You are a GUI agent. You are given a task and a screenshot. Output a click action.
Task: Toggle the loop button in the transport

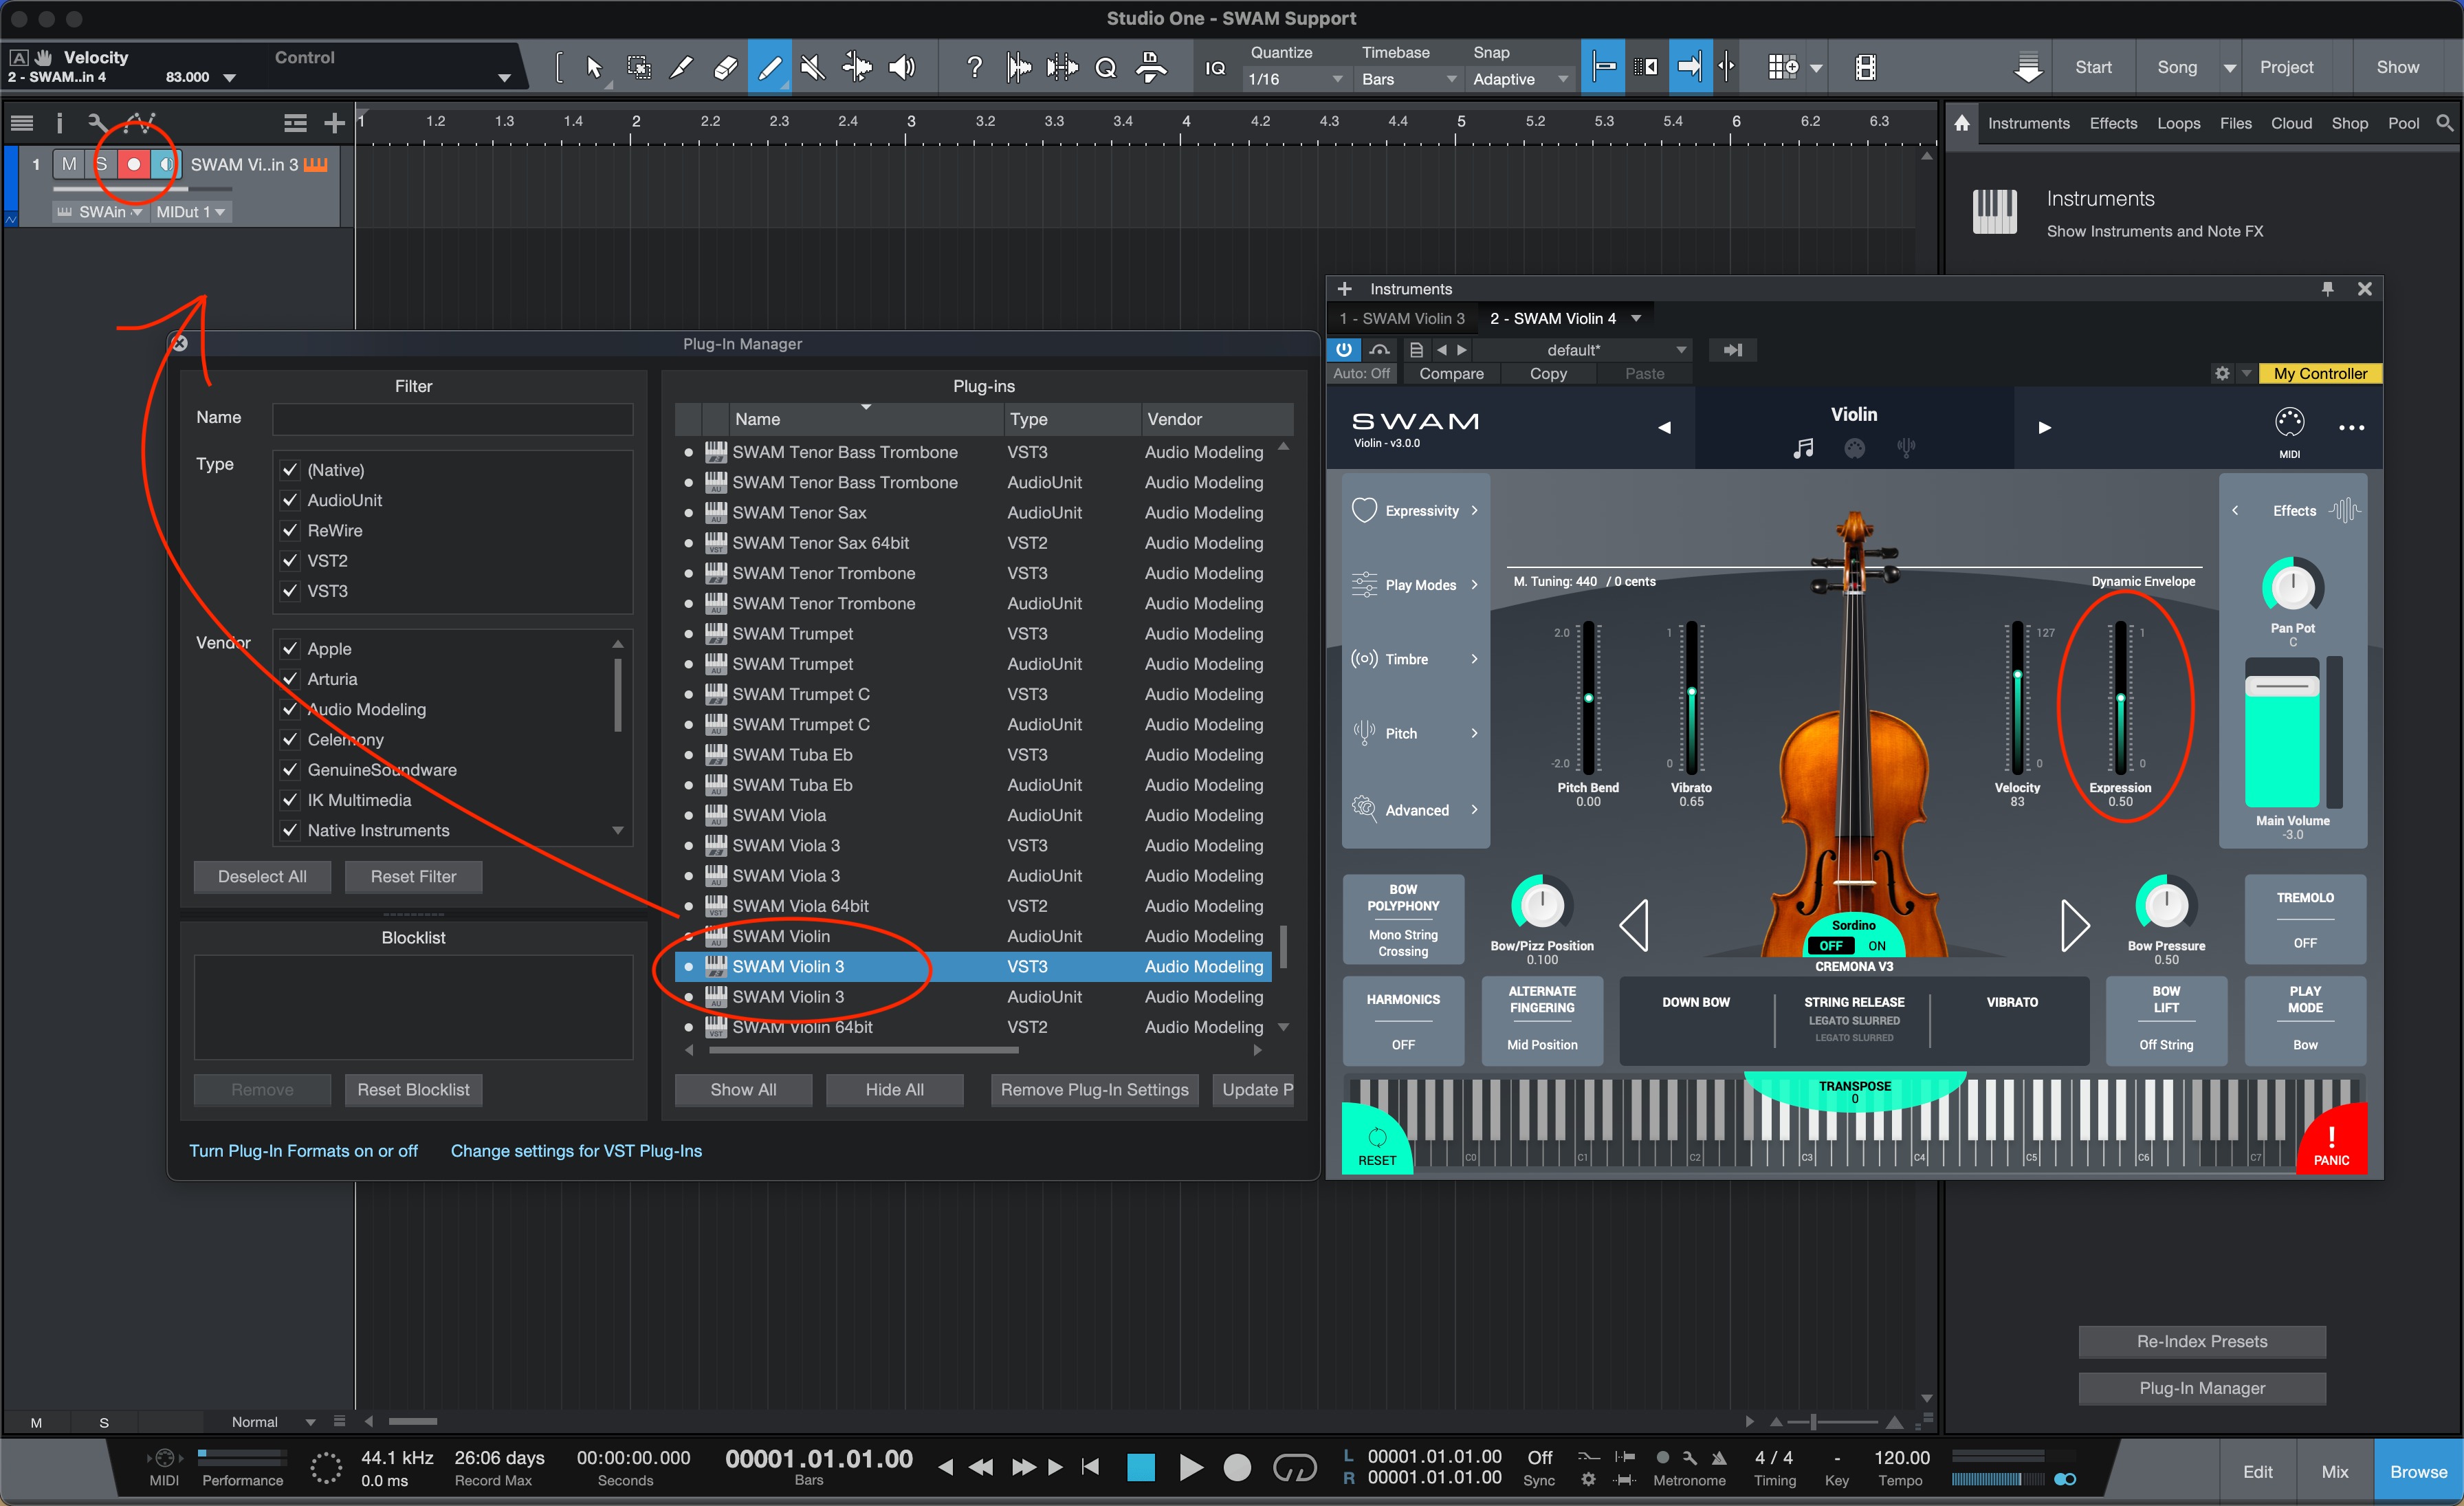1294,1467
